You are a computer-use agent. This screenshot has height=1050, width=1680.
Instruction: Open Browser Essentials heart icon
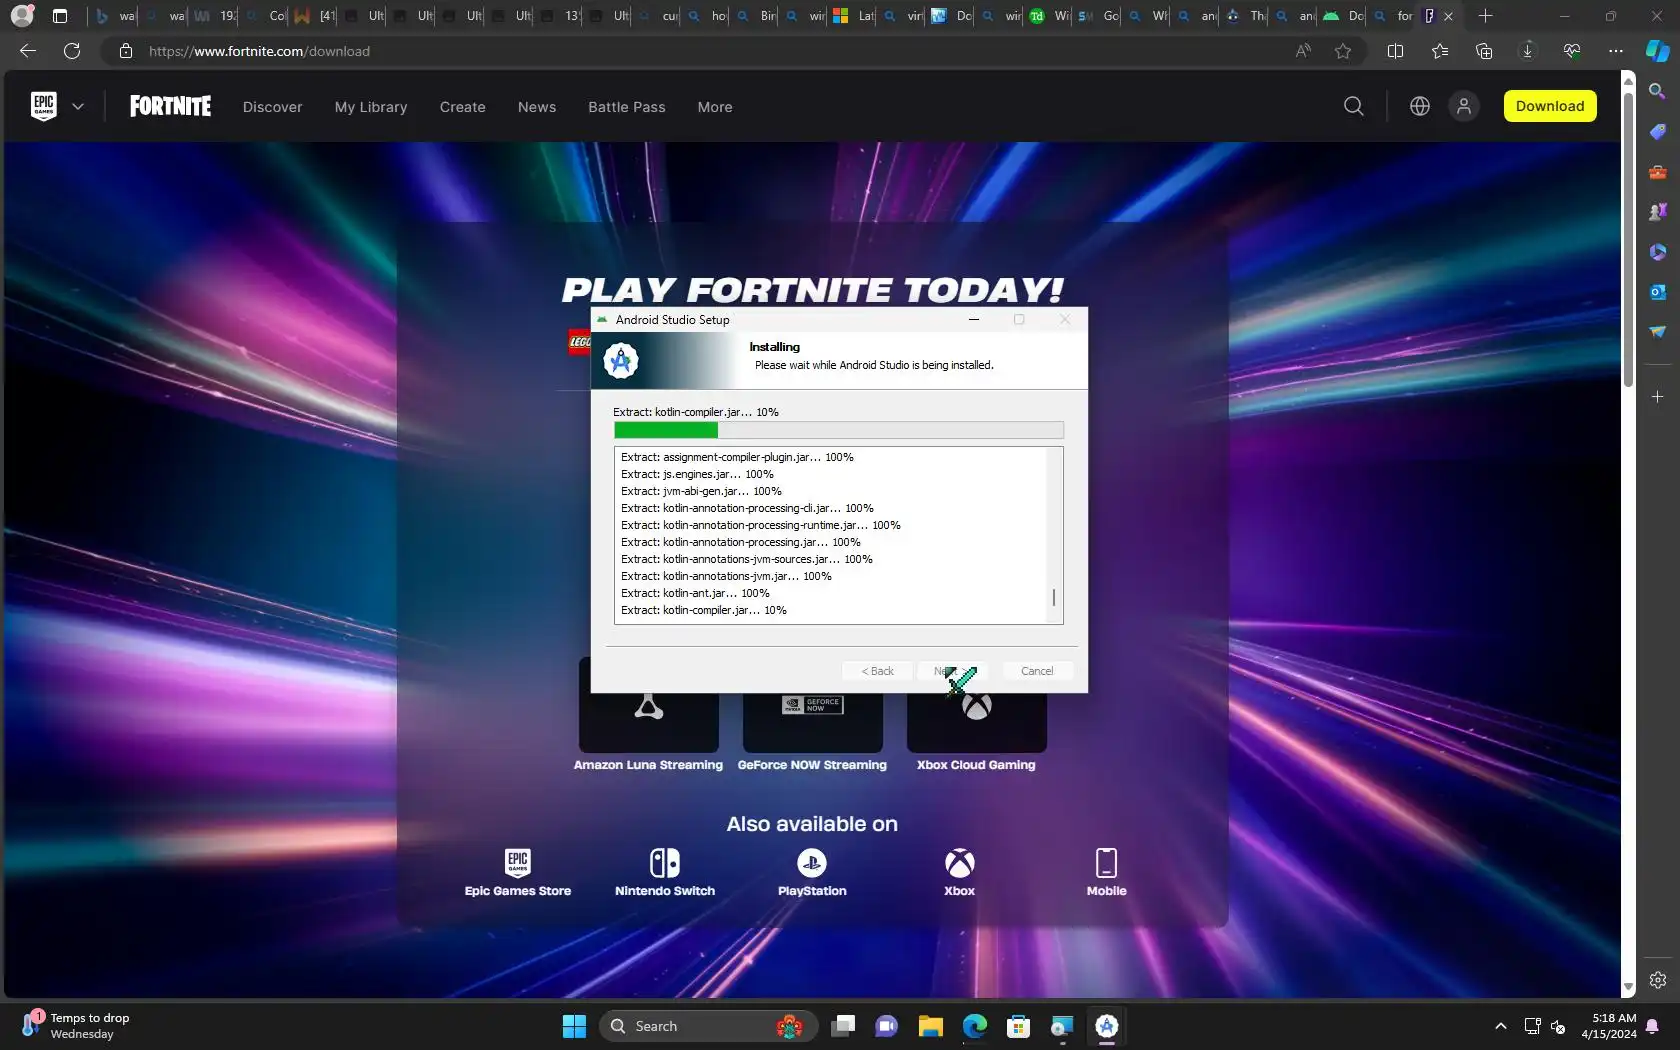pyautogui.click(x=1572, y=51)
